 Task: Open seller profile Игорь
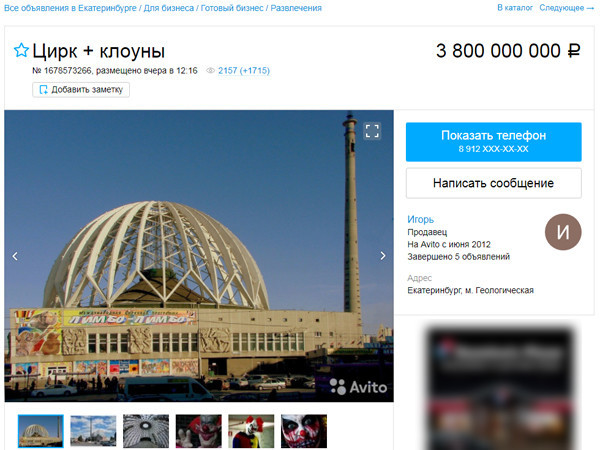pos(420,219)
